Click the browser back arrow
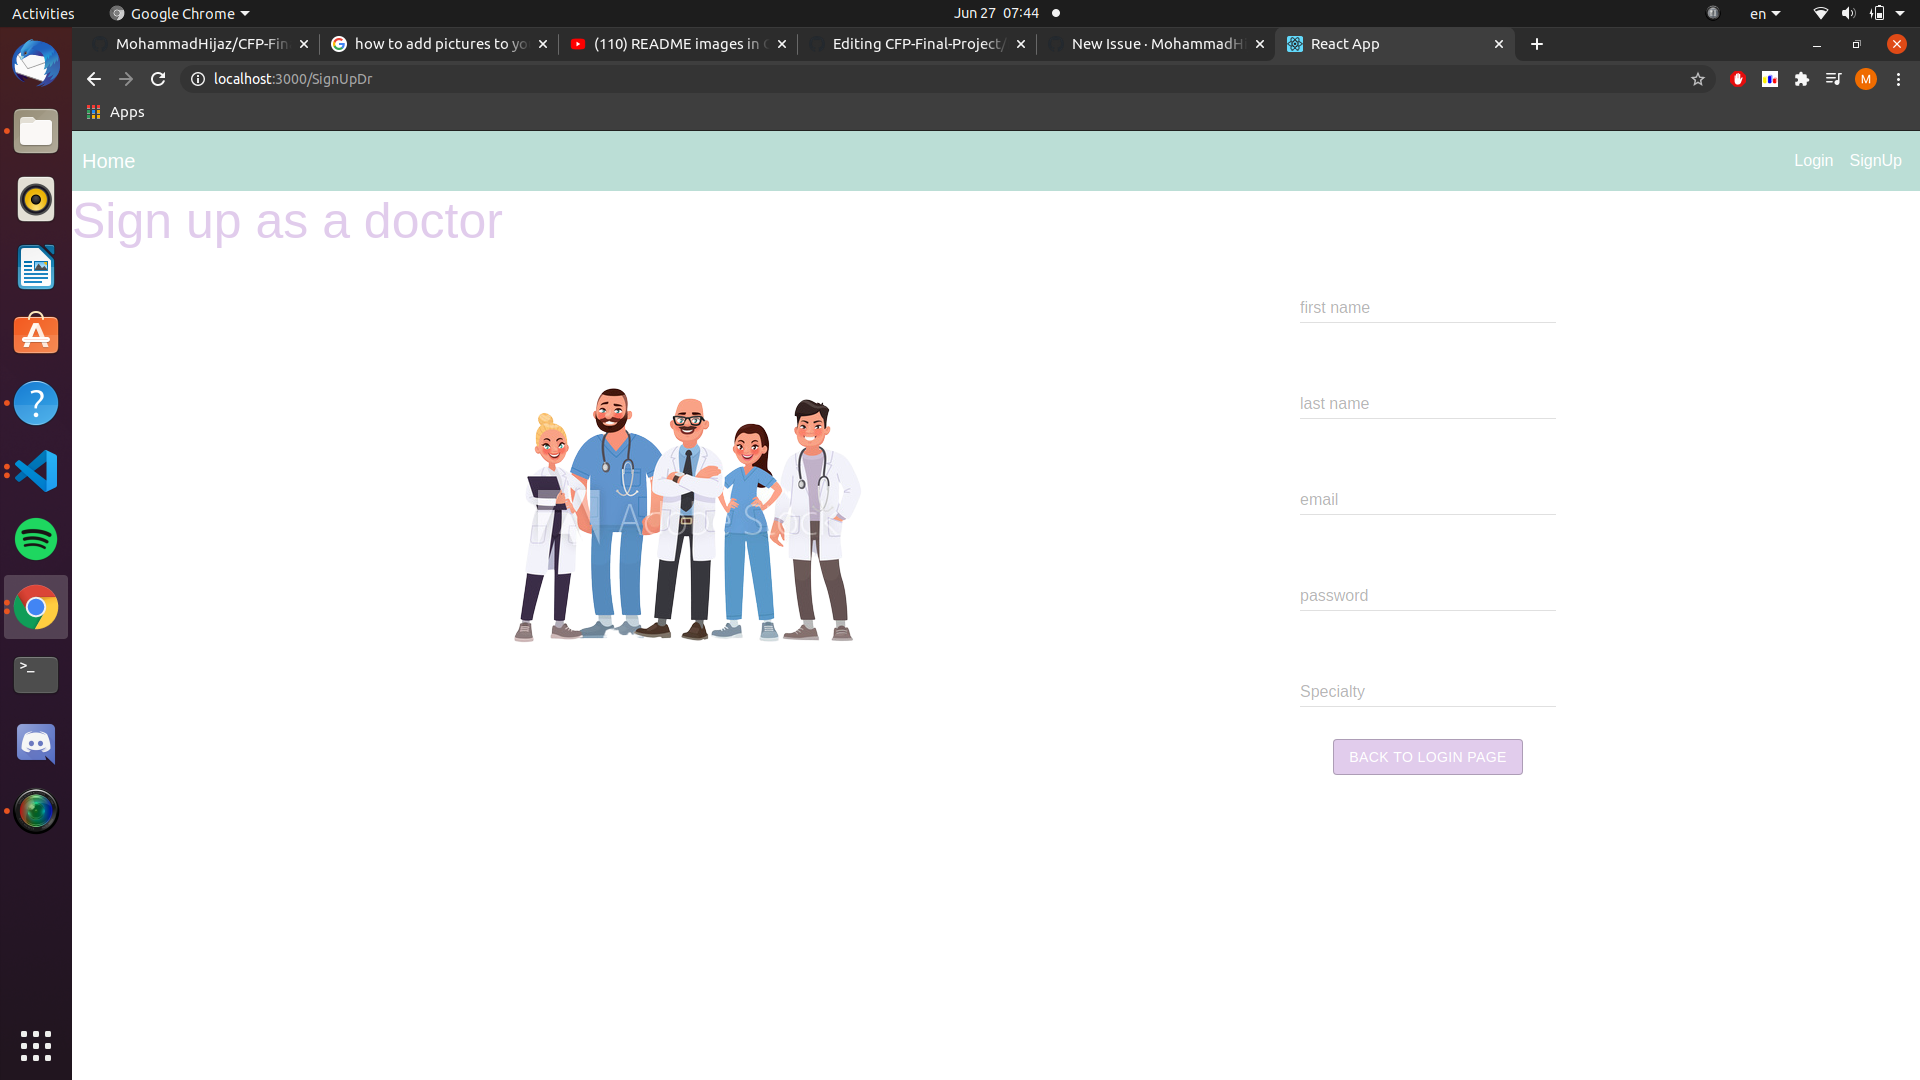 [x=92, y=79]
